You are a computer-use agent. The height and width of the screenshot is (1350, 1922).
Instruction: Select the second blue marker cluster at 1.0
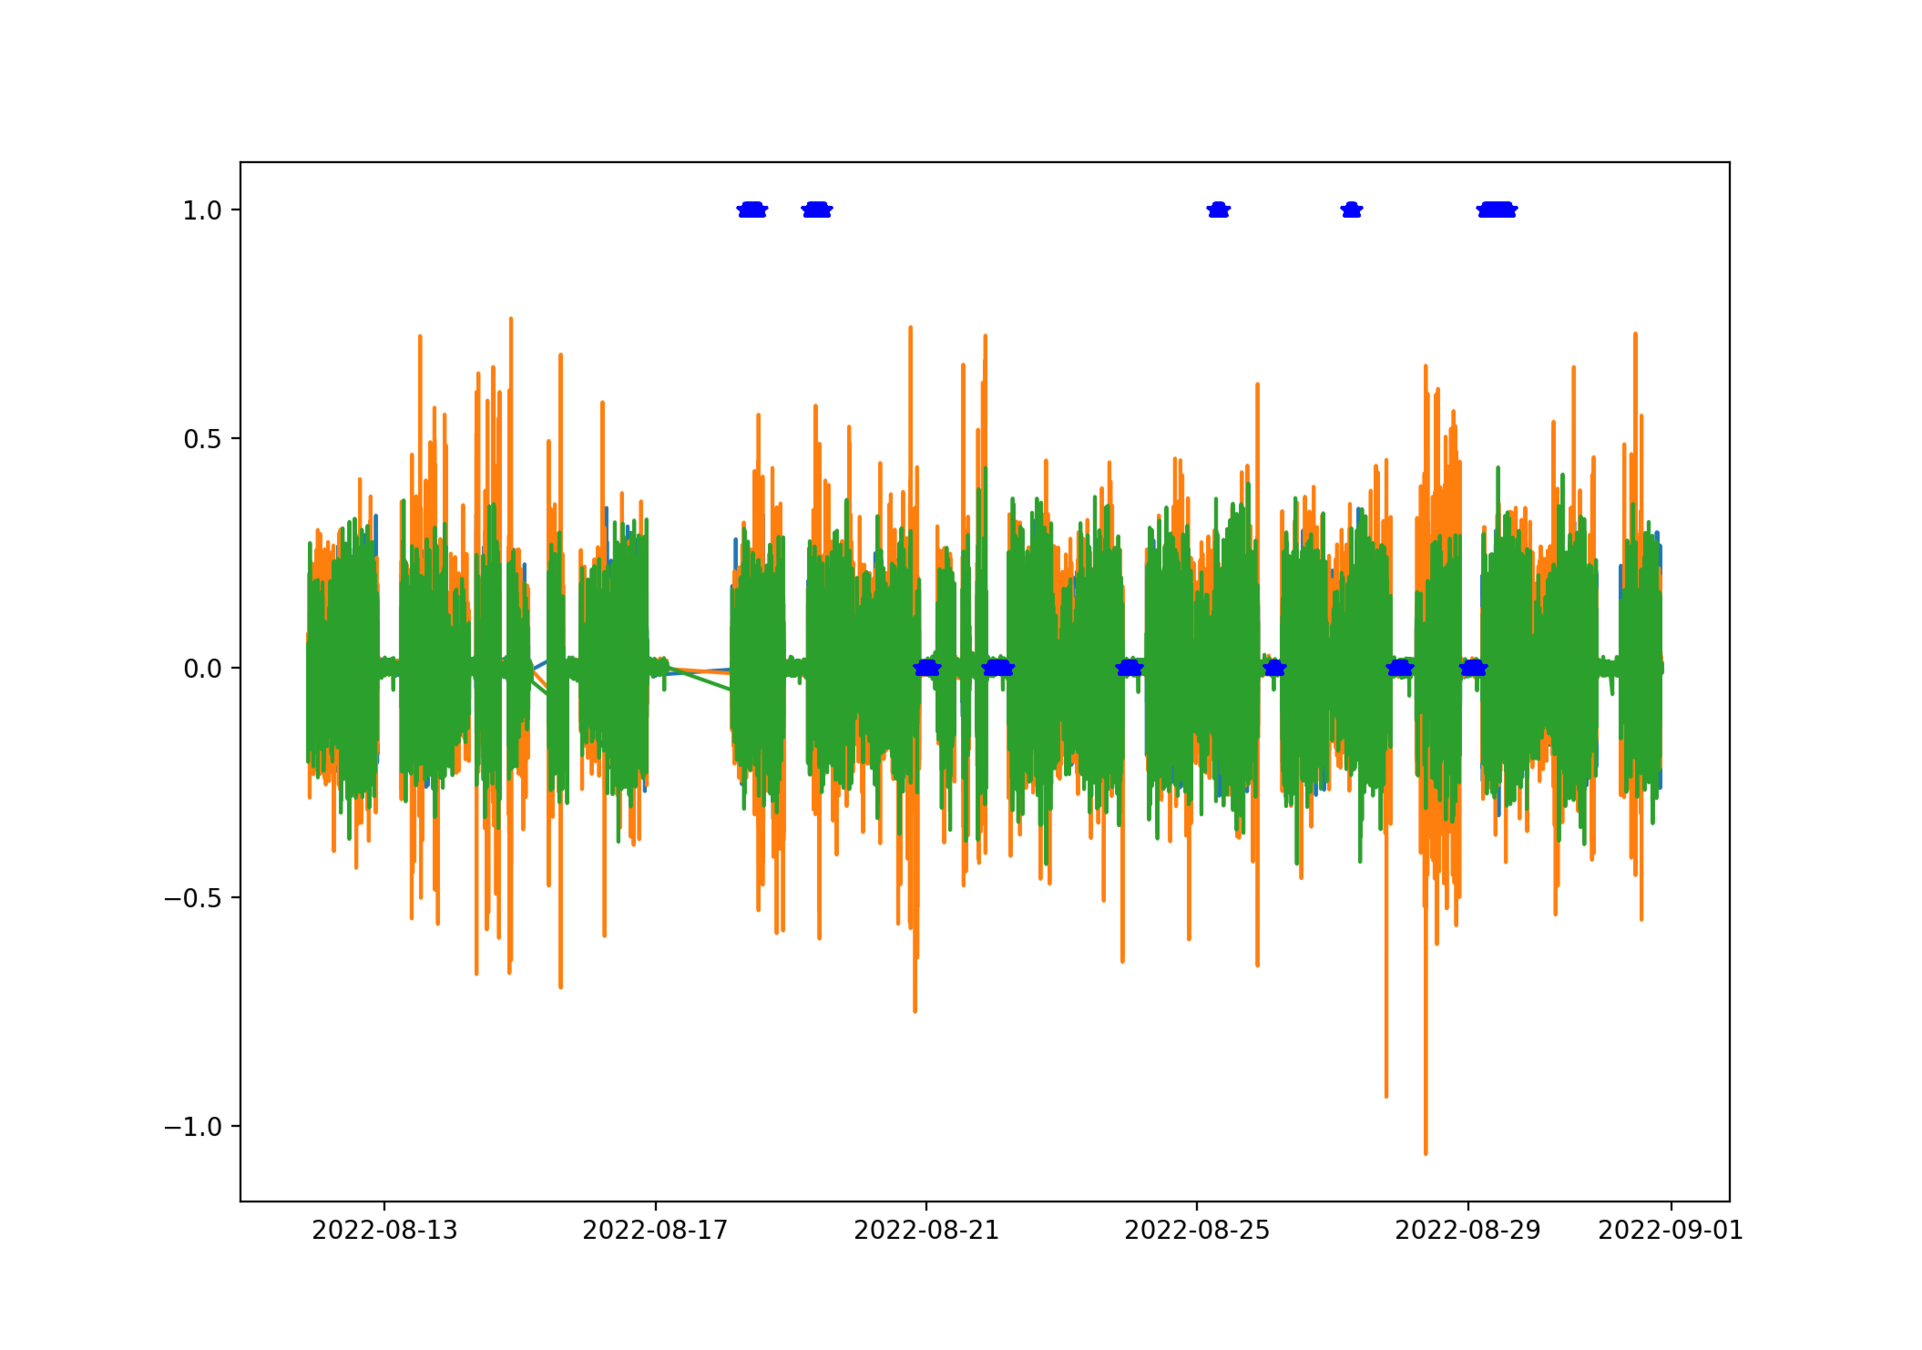tap(817, 210)
